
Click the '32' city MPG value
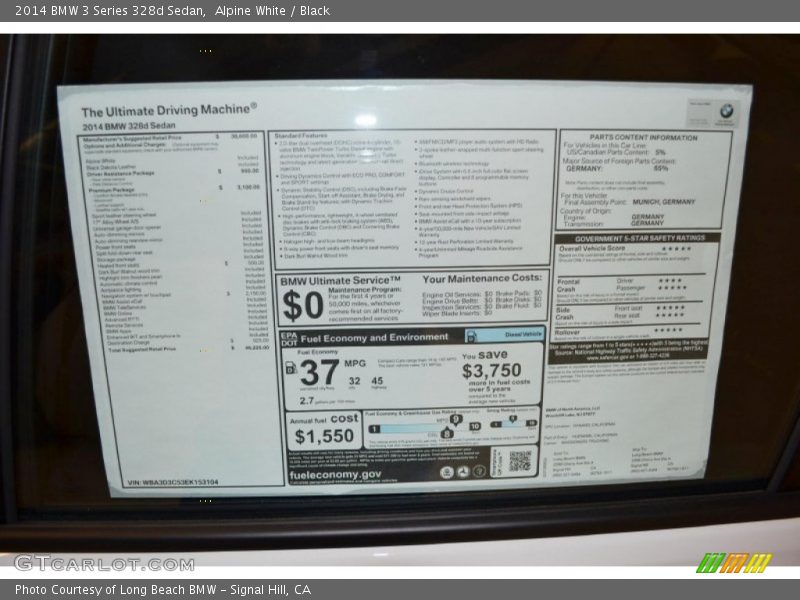[355, 381]
